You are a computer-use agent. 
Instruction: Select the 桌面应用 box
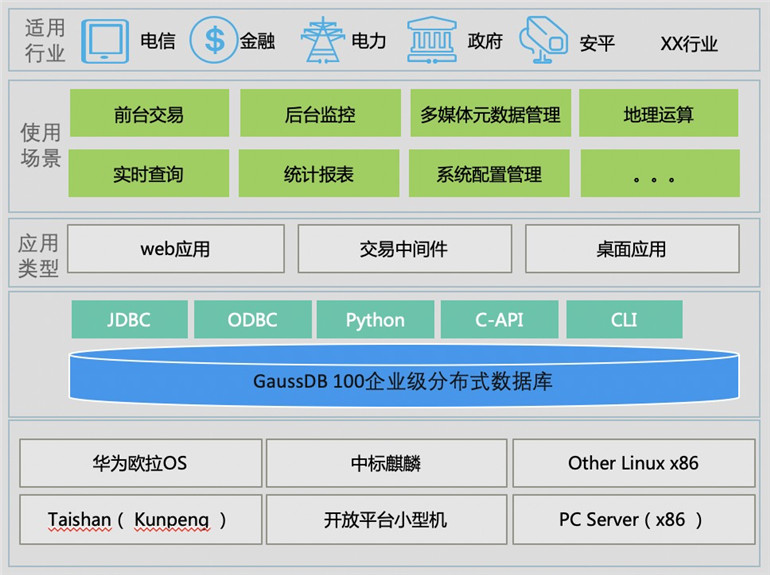click(632, 248)
